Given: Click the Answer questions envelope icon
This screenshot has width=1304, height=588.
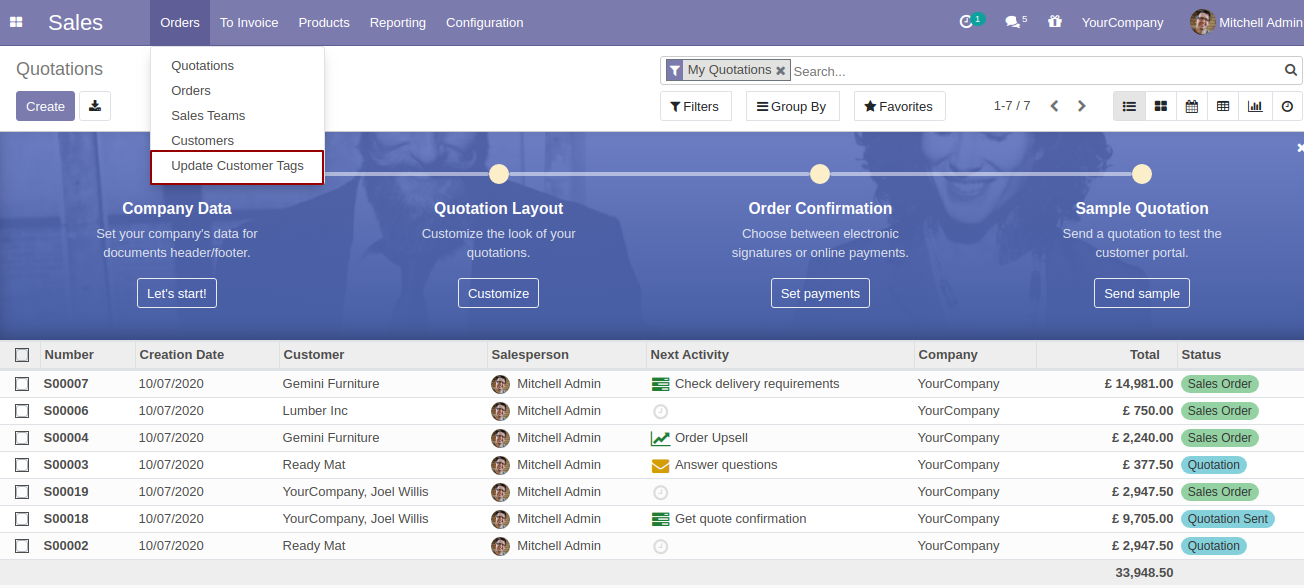Looking at the screenshot, I should pyautogui.click(x=660, y=465).
